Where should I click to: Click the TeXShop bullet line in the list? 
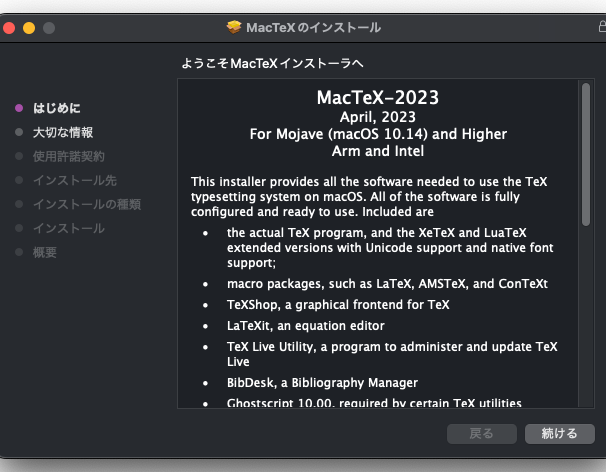(338, 305)
